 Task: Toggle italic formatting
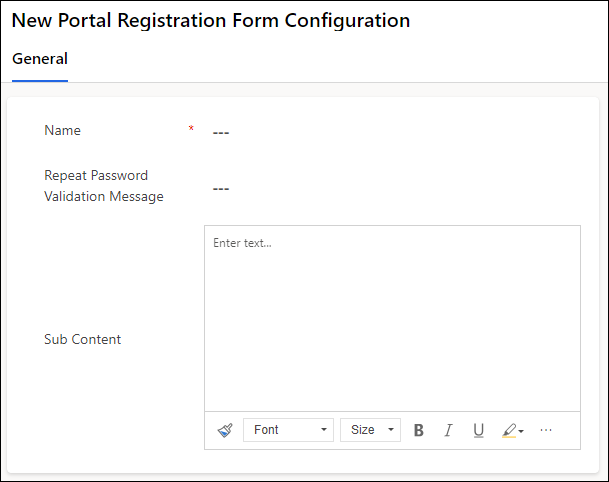(448, 430)
